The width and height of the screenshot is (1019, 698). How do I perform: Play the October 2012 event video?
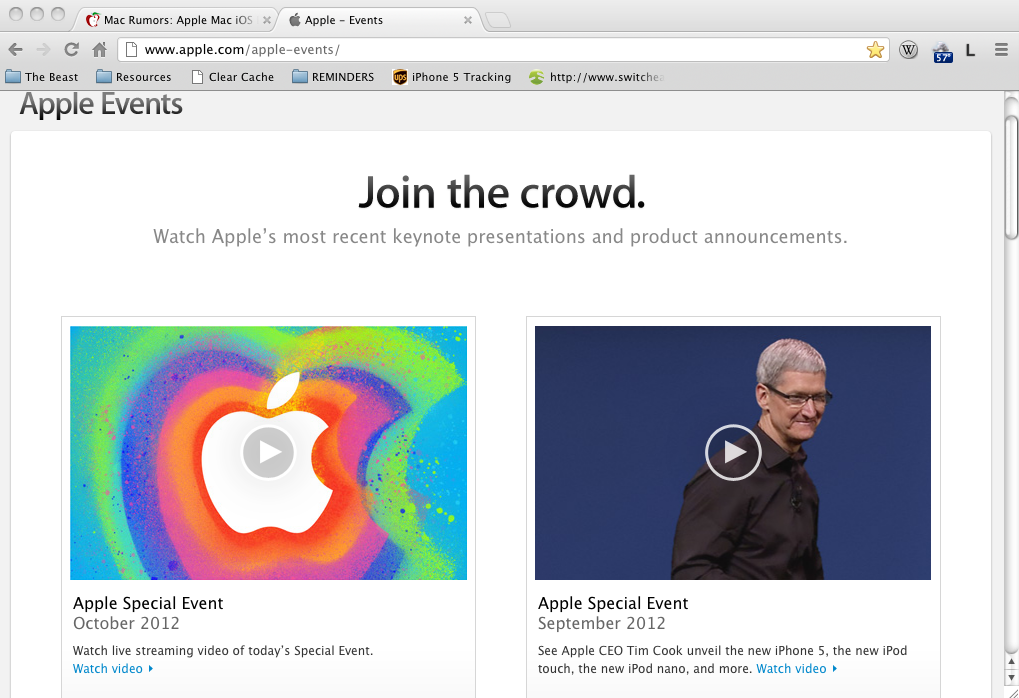click(268, 452)
